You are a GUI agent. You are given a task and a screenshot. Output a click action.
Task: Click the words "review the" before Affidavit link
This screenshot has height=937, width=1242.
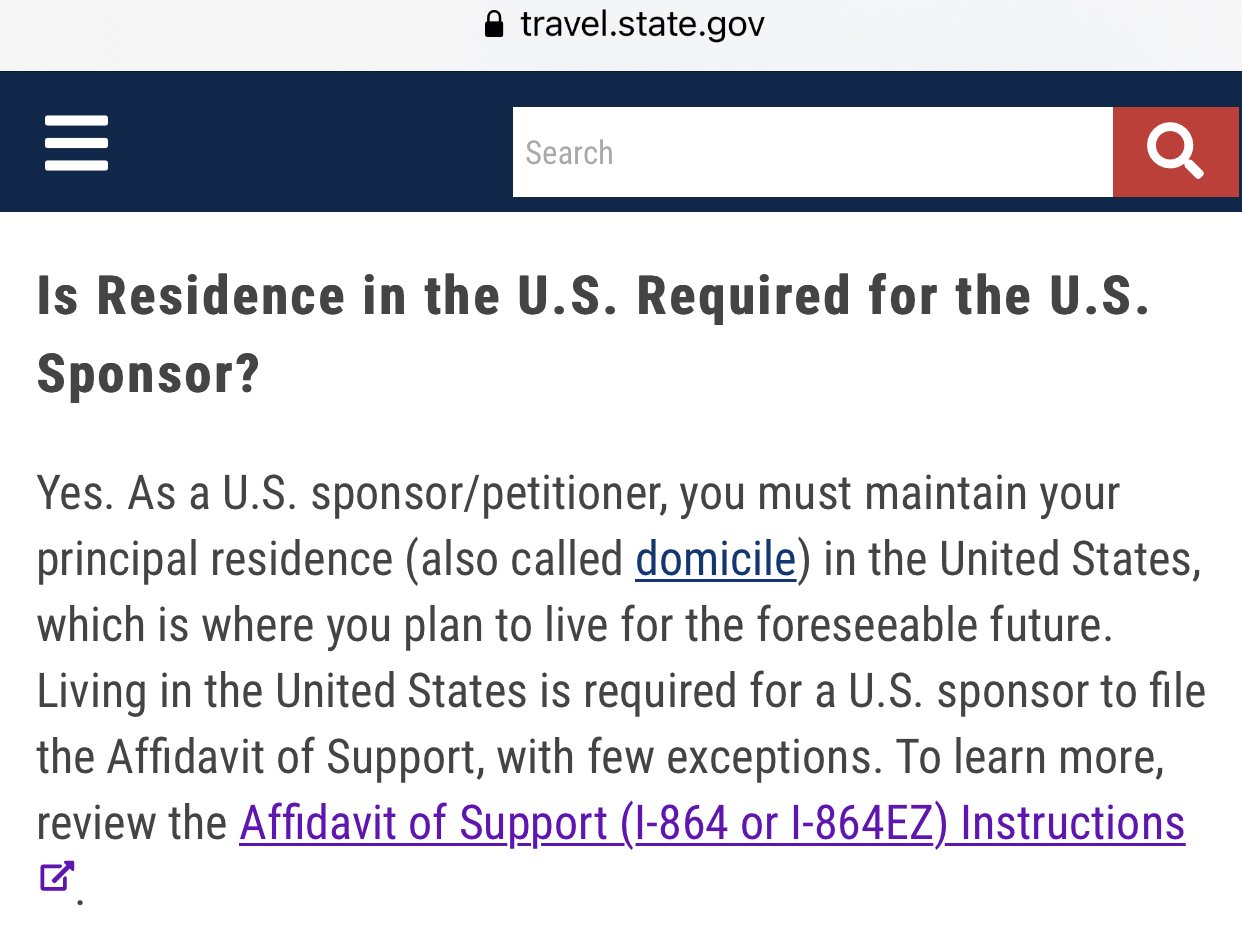coord(132,824)
